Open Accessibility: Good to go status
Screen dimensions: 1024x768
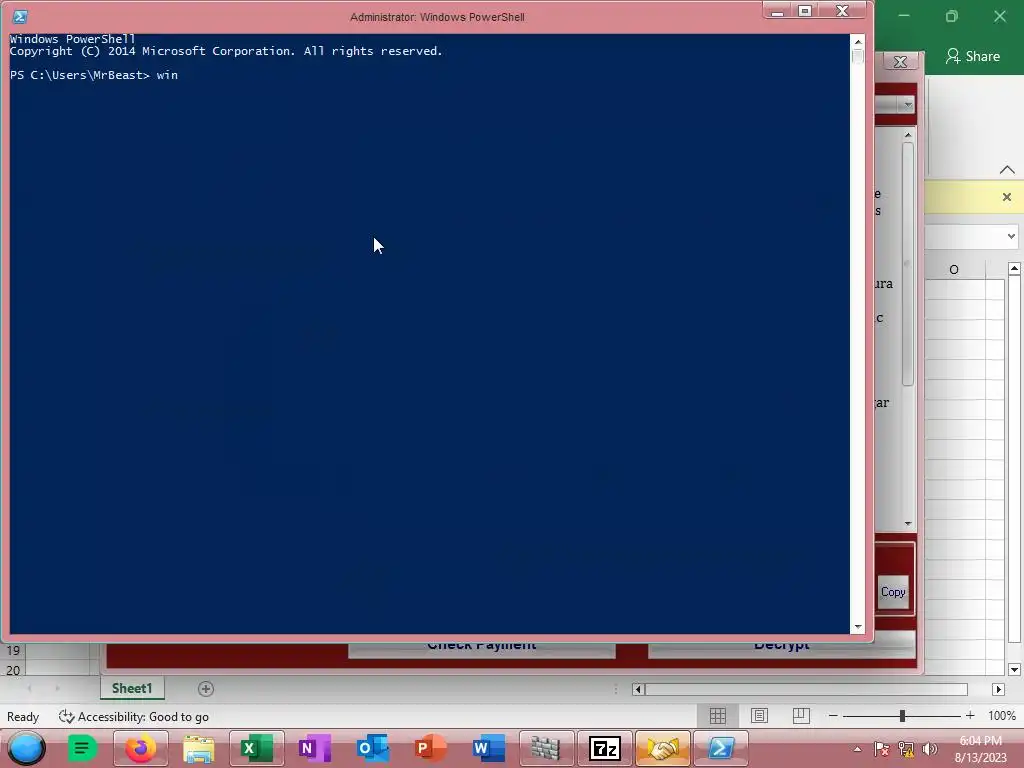tap(134, 716)
